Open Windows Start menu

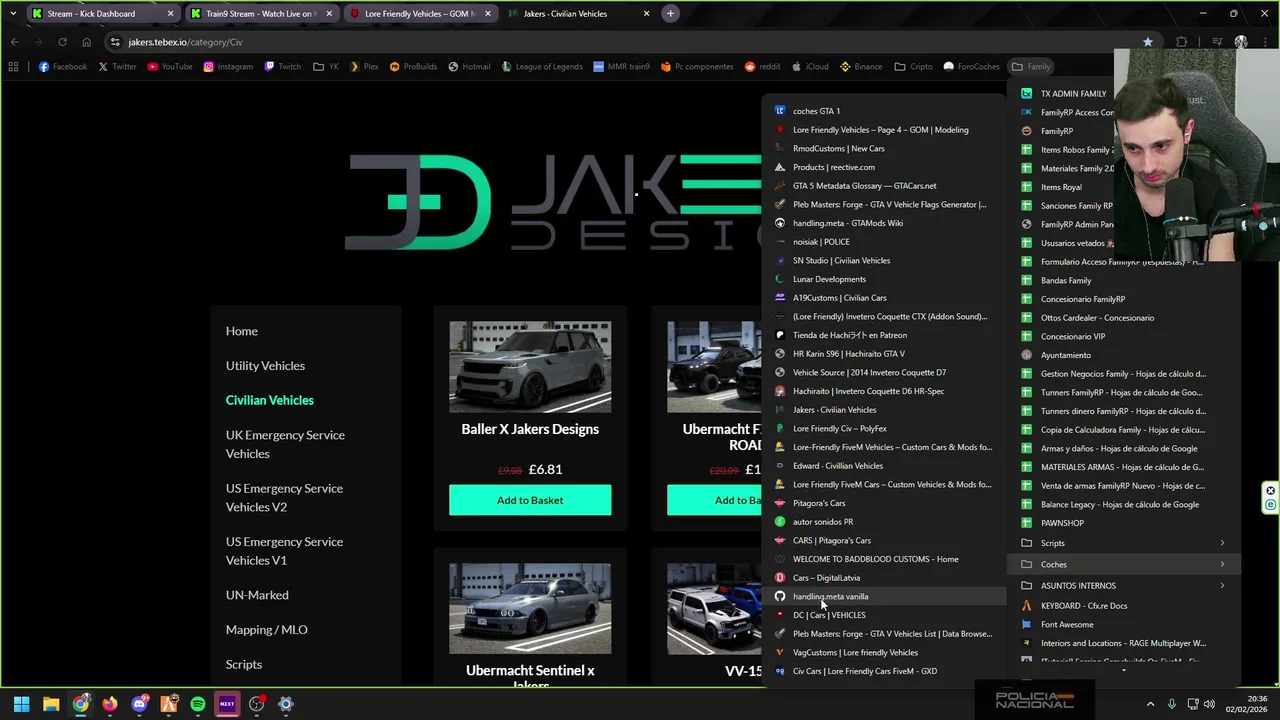click(21, 704)
